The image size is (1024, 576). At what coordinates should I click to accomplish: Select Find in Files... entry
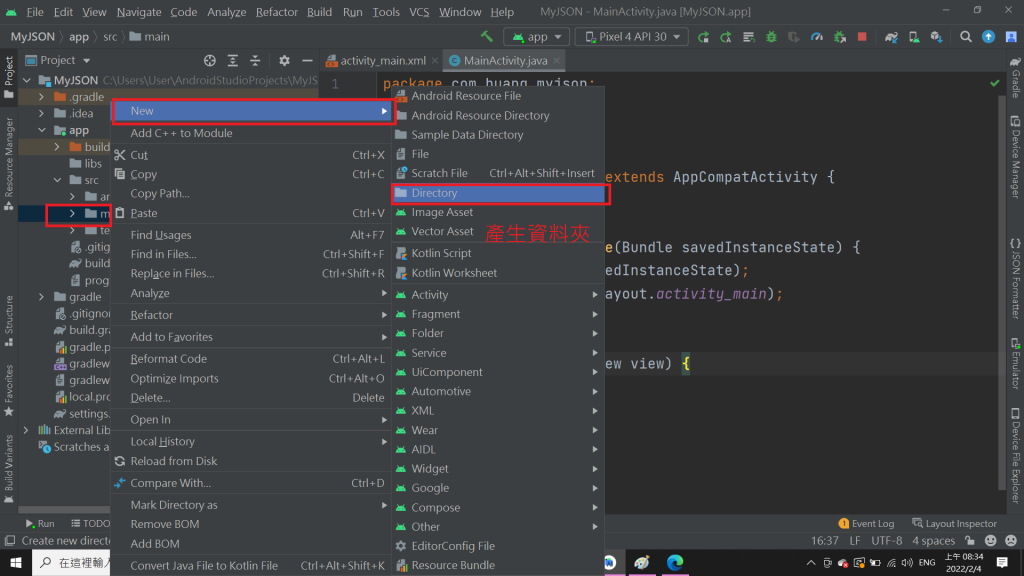point(252,254)
